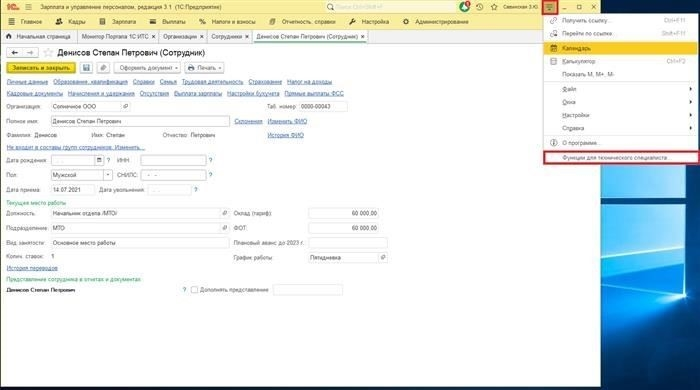Expand Настройки submenu in service menu
The height and width of the screenshot is (390, 700).
621,115
